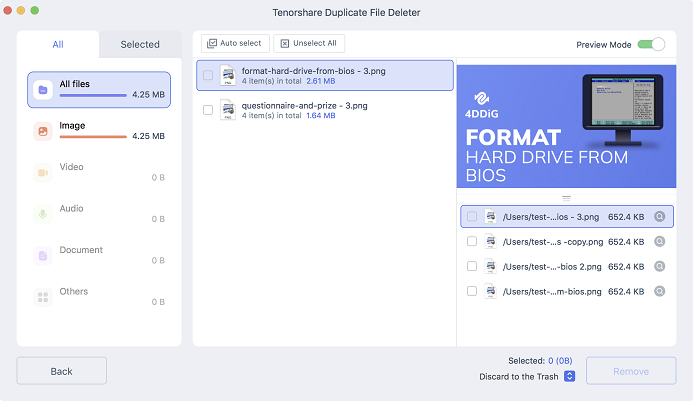
Task: Turn off the Preview Mode switch
Action: (x=651, y=44)
